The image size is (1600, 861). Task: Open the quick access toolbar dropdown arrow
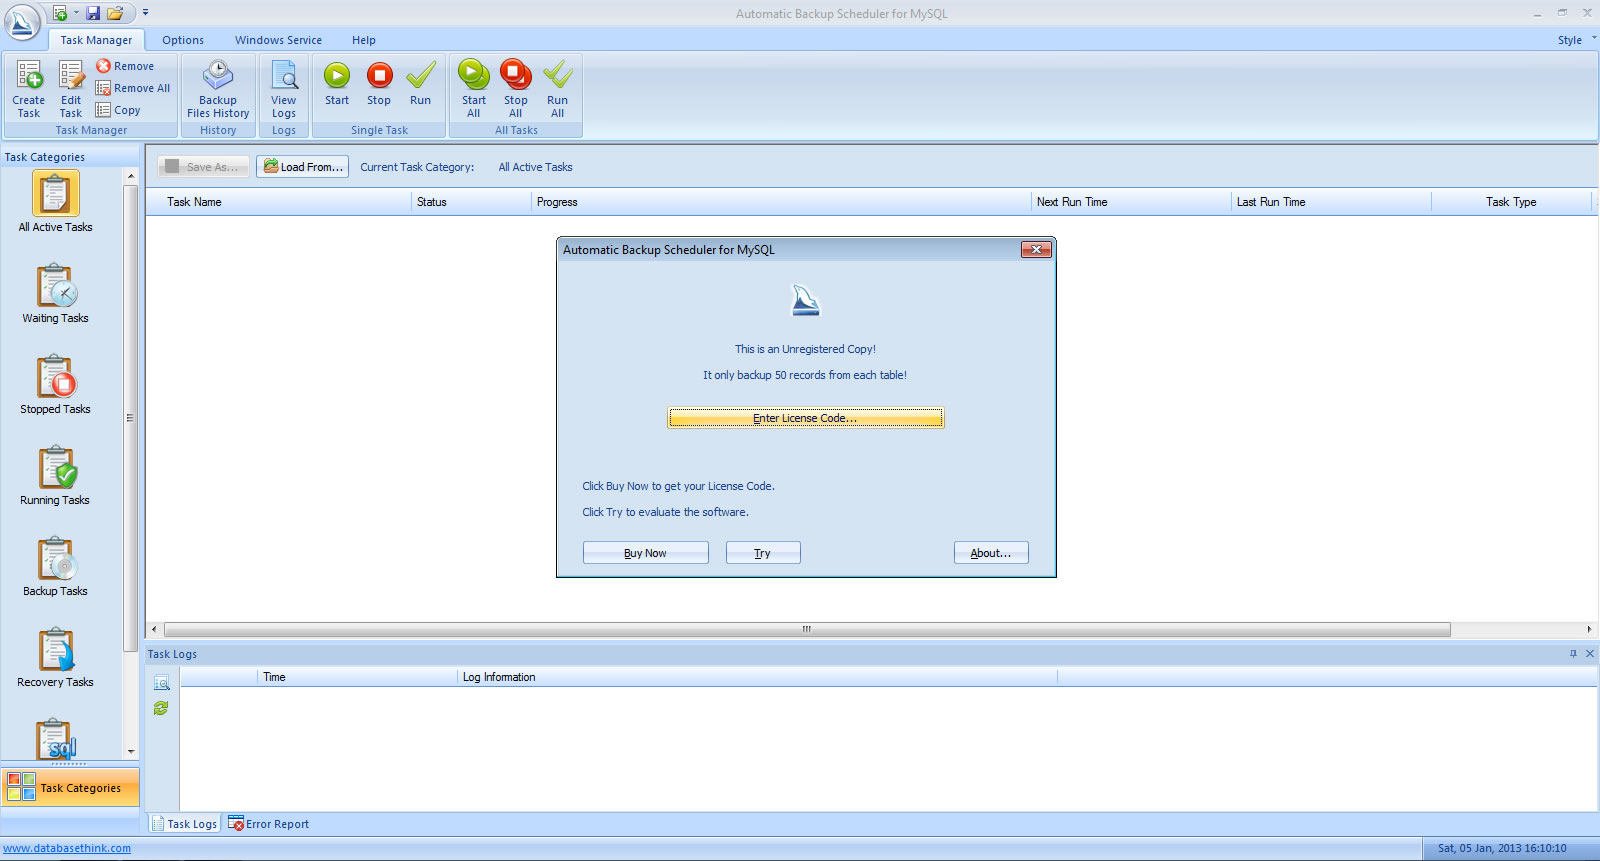[x=145, y=13]
